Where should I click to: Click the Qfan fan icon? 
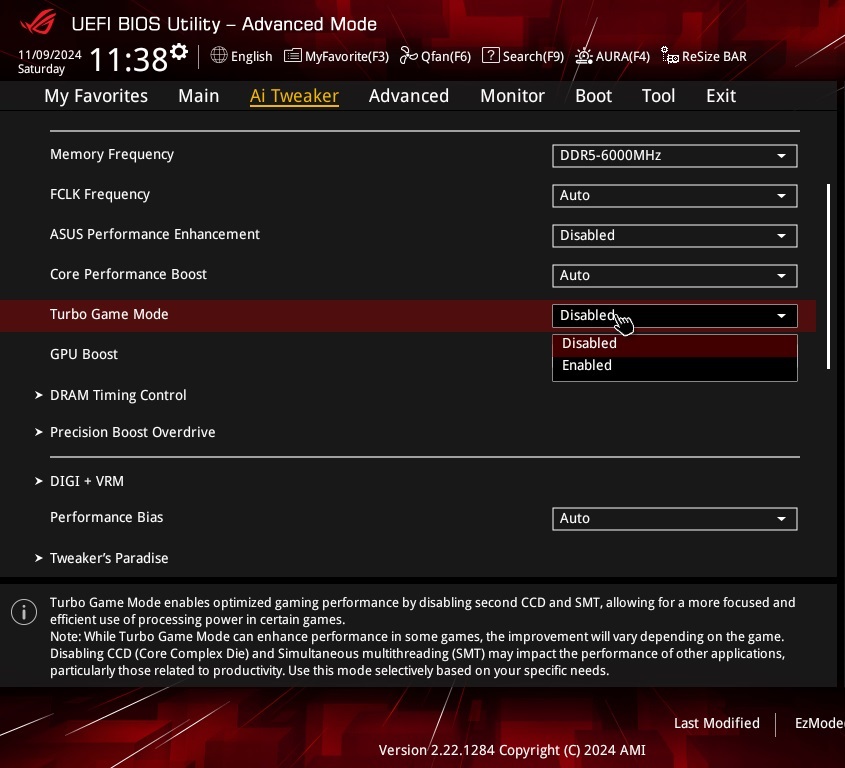(x=408, y=55)
